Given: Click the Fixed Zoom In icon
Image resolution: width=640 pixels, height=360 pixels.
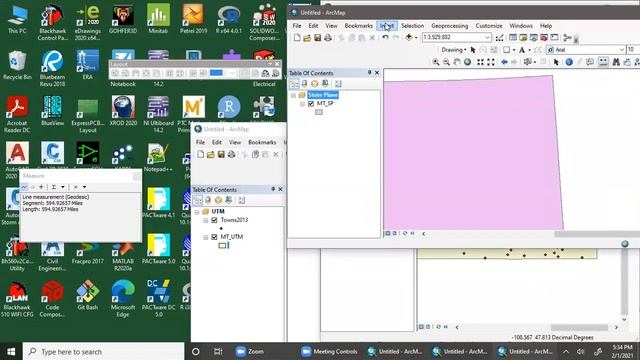Looking at the screenshot, I should (x=480, y=62).
